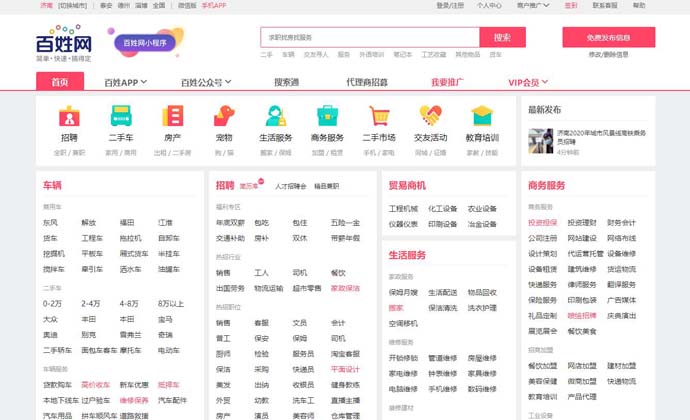Screen dimensions: 690x420
Task: Open the 宠物 pets category icon
Action: (x=224, y=116)
